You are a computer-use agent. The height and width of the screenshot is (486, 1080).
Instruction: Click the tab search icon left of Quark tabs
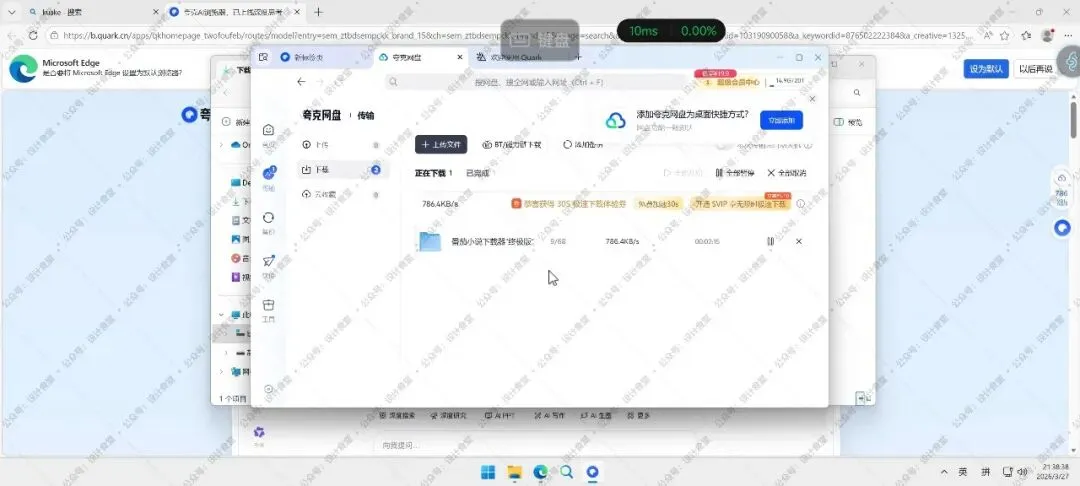point(262,58)
